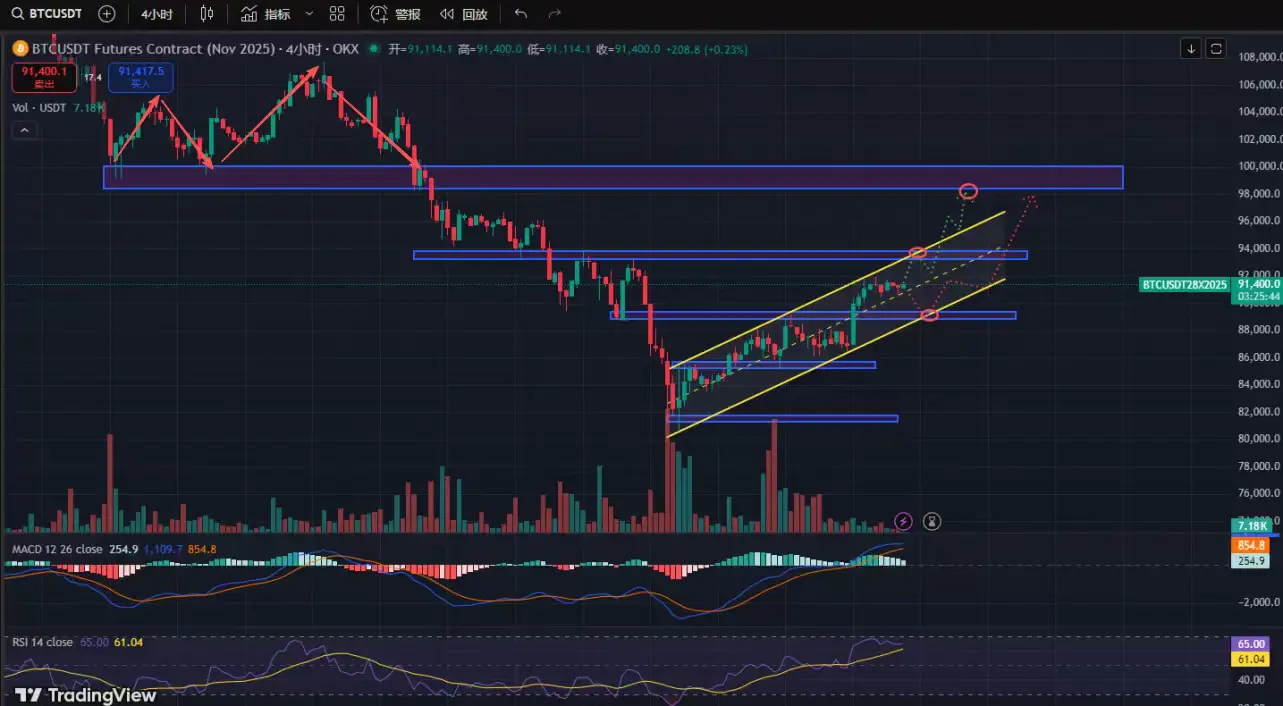Open the 指标 indicators menu
This screenshot has width=1283, height=706.
point(267,14)
